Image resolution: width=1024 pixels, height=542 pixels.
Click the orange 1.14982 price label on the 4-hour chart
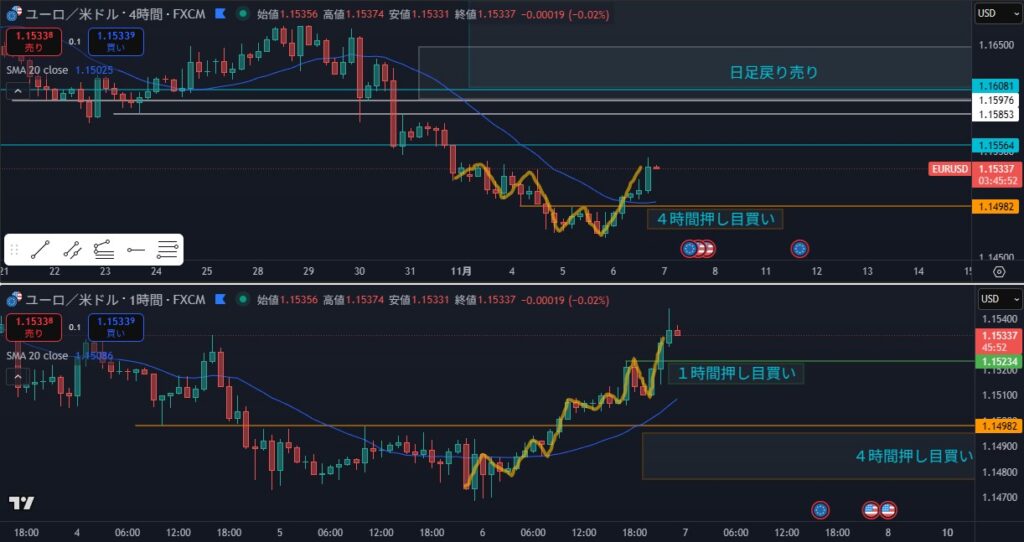pyautogui.click(x=997, y=206)
